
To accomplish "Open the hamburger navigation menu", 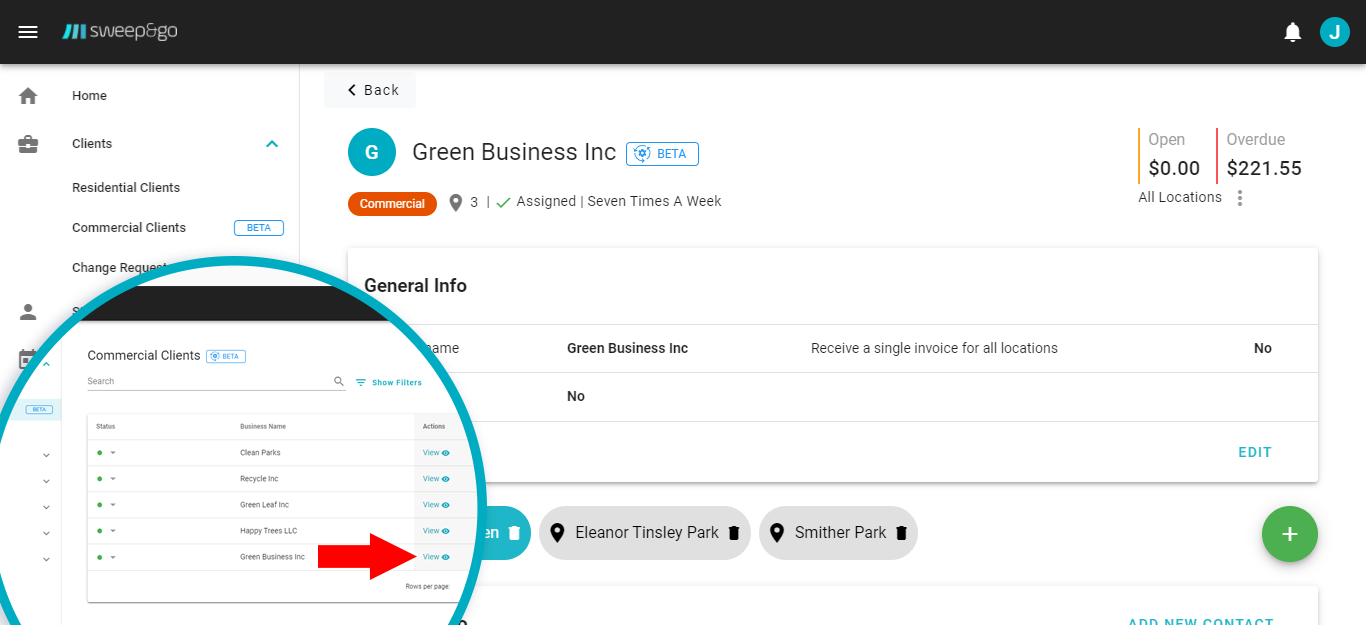I will point(28,32).
